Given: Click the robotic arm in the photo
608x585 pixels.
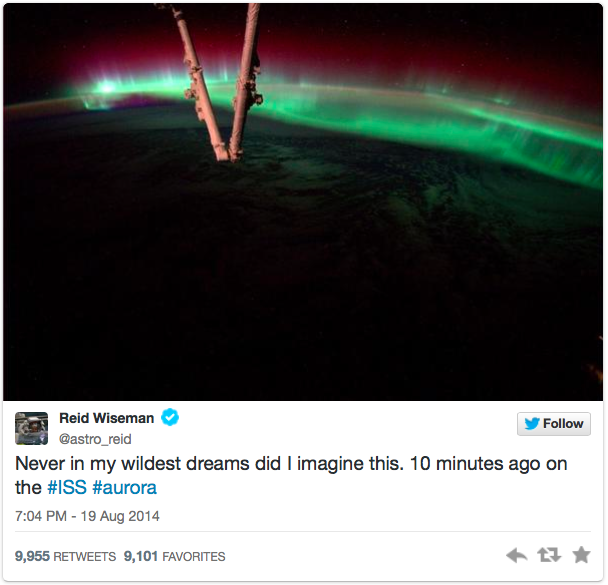Looking at the screenshot, I should tap(223, 81).
